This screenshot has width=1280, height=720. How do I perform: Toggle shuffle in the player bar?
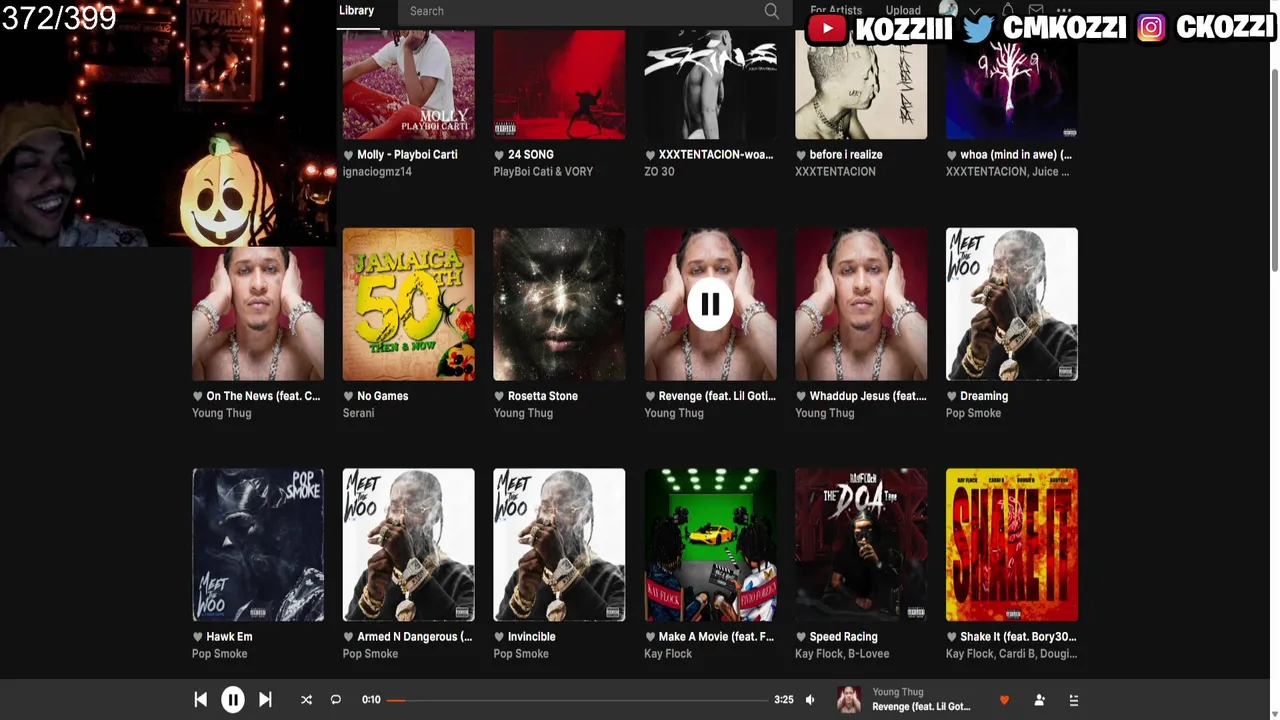(x=306, y=700)
